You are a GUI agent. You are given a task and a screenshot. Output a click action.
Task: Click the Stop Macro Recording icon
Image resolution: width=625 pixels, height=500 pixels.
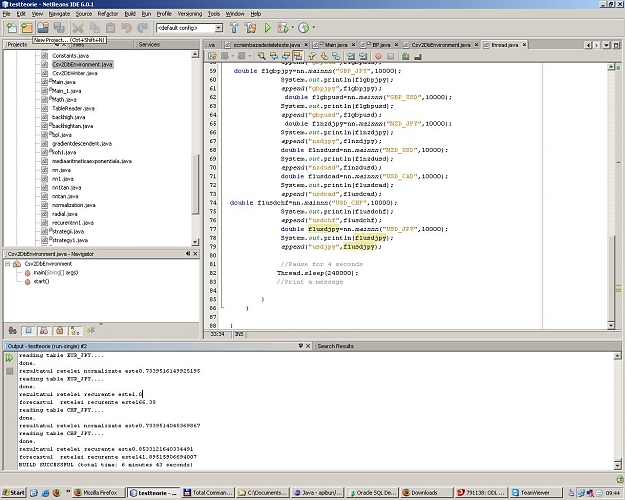391,56
